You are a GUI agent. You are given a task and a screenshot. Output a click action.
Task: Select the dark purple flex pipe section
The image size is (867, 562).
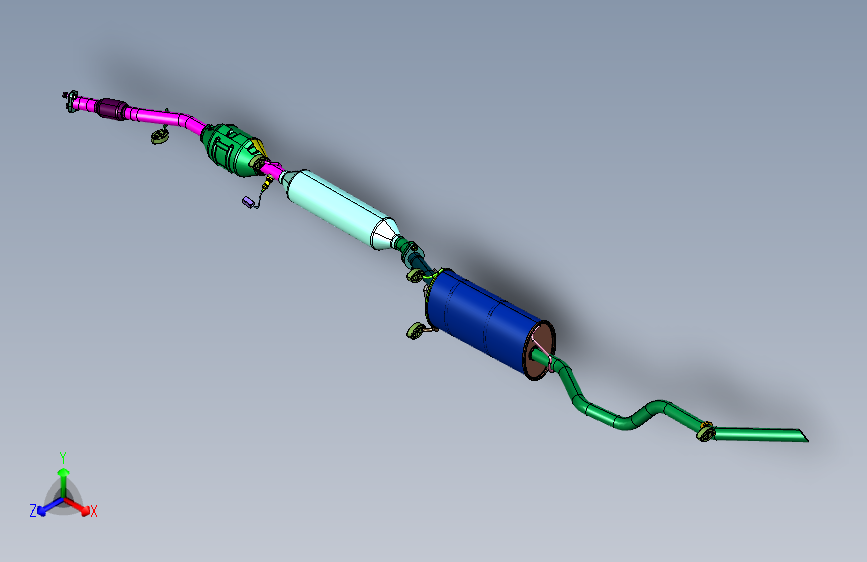pos(112,109)
